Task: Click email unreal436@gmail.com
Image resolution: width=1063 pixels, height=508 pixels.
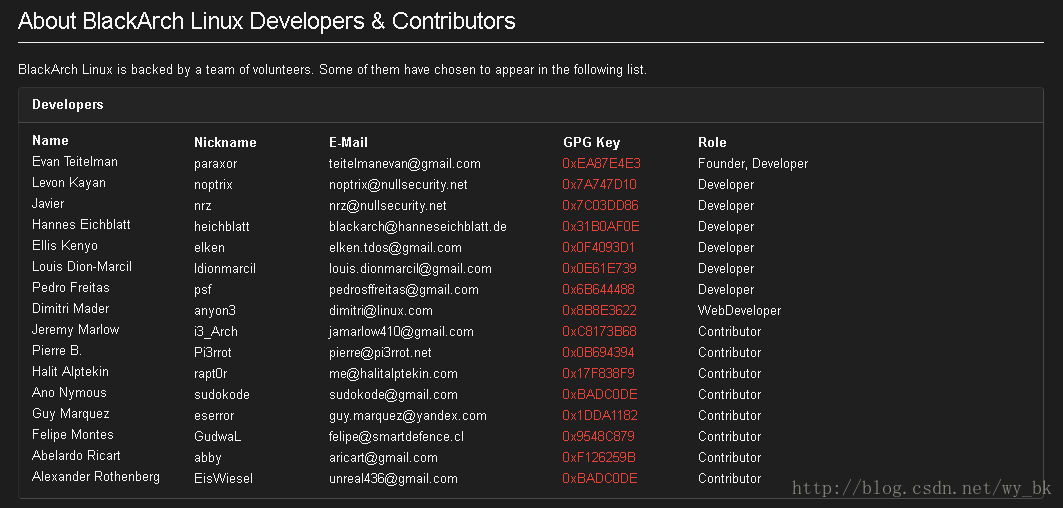Action: (393, 479)
